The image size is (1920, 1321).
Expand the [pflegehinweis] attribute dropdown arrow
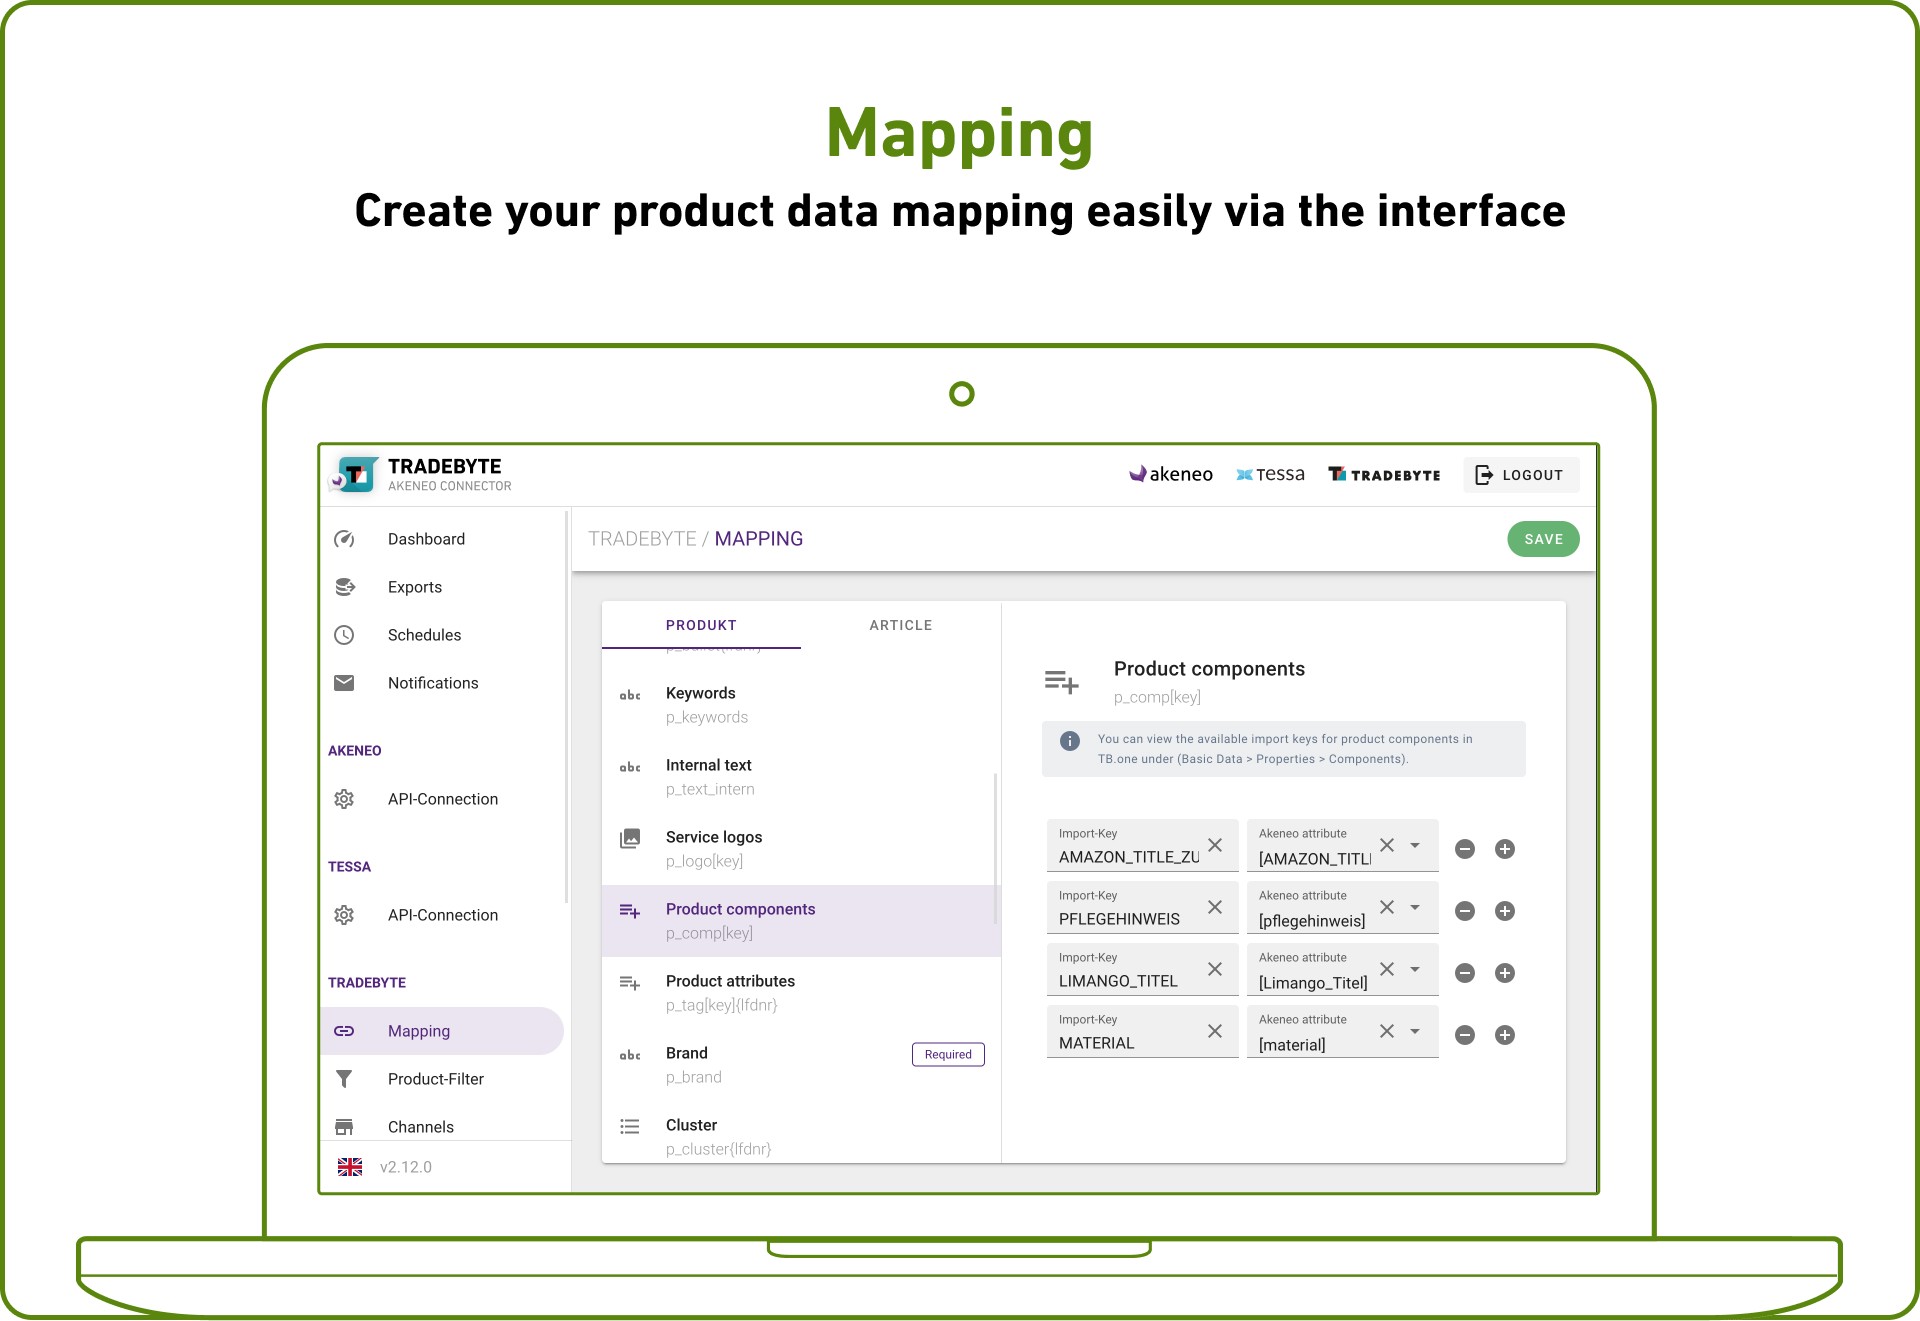1415,908
